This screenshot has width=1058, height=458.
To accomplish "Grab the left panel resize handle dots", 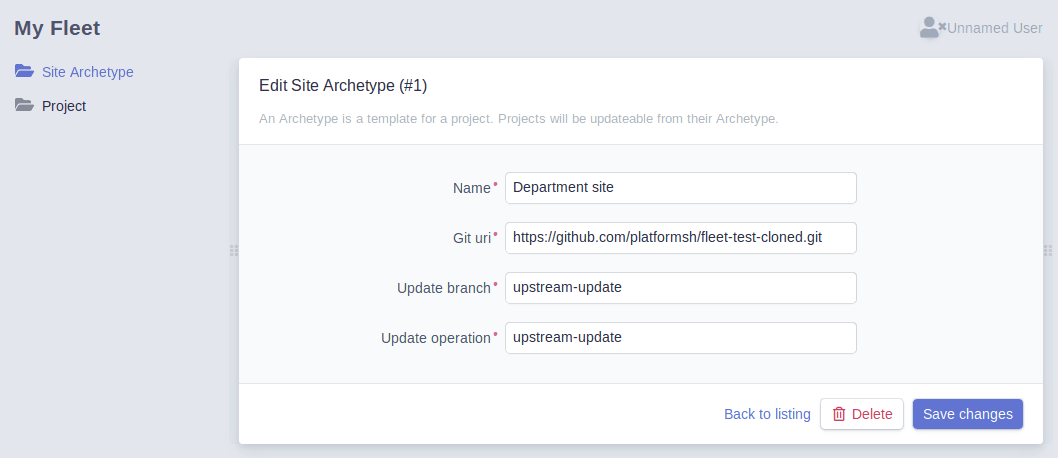I will pos(234,250).
